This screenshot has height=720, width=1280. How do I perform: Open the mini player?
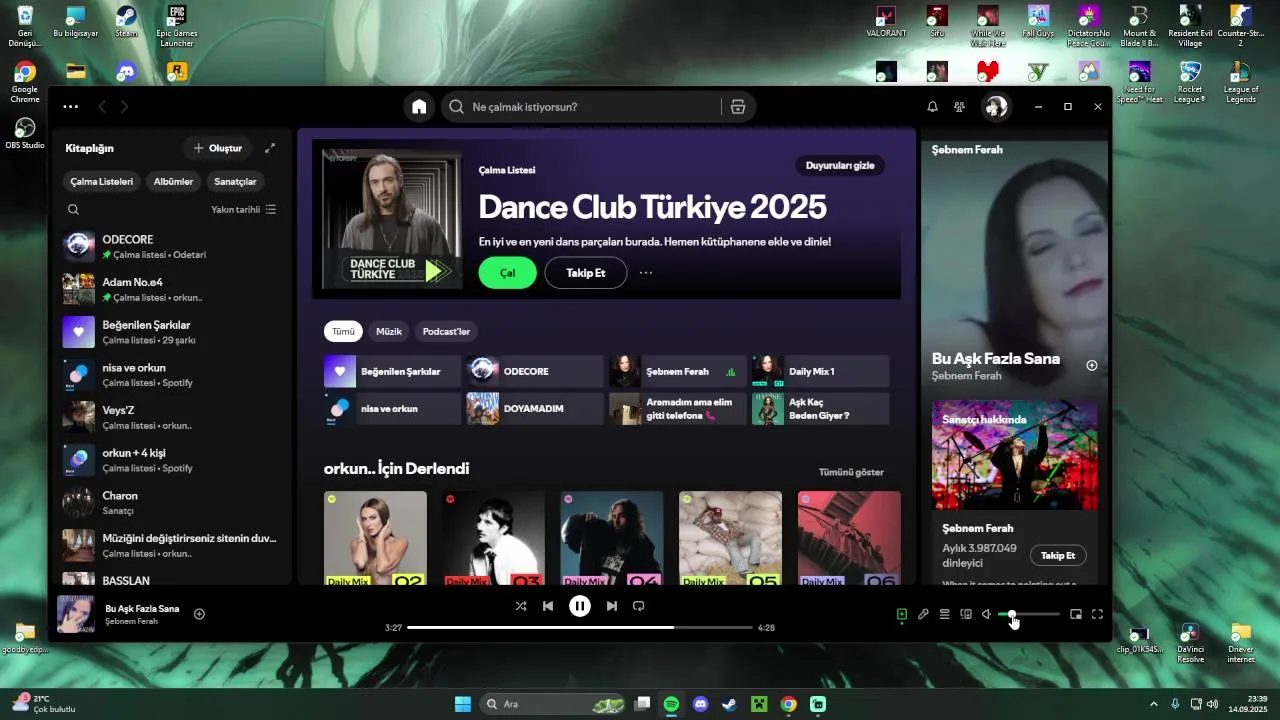click(x=1076, y=614)
